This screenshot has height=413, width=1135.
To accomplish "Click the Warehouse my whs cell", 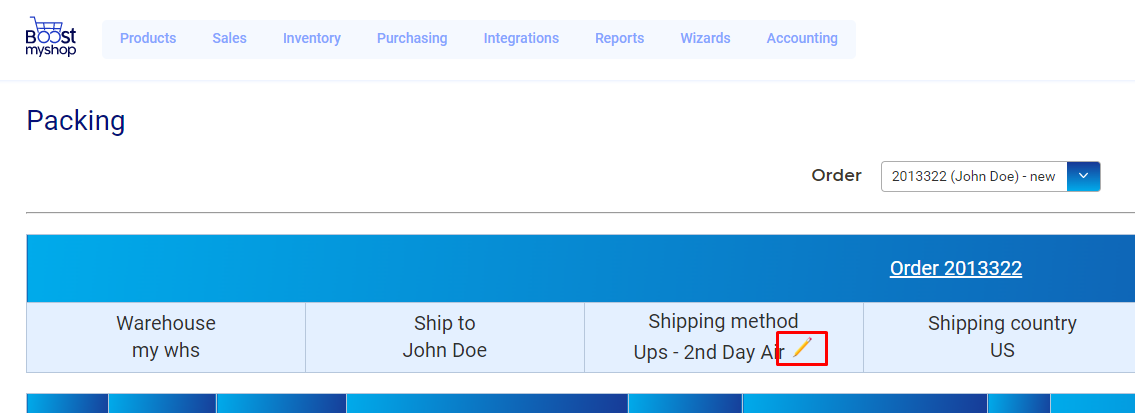I will [166, 337].
